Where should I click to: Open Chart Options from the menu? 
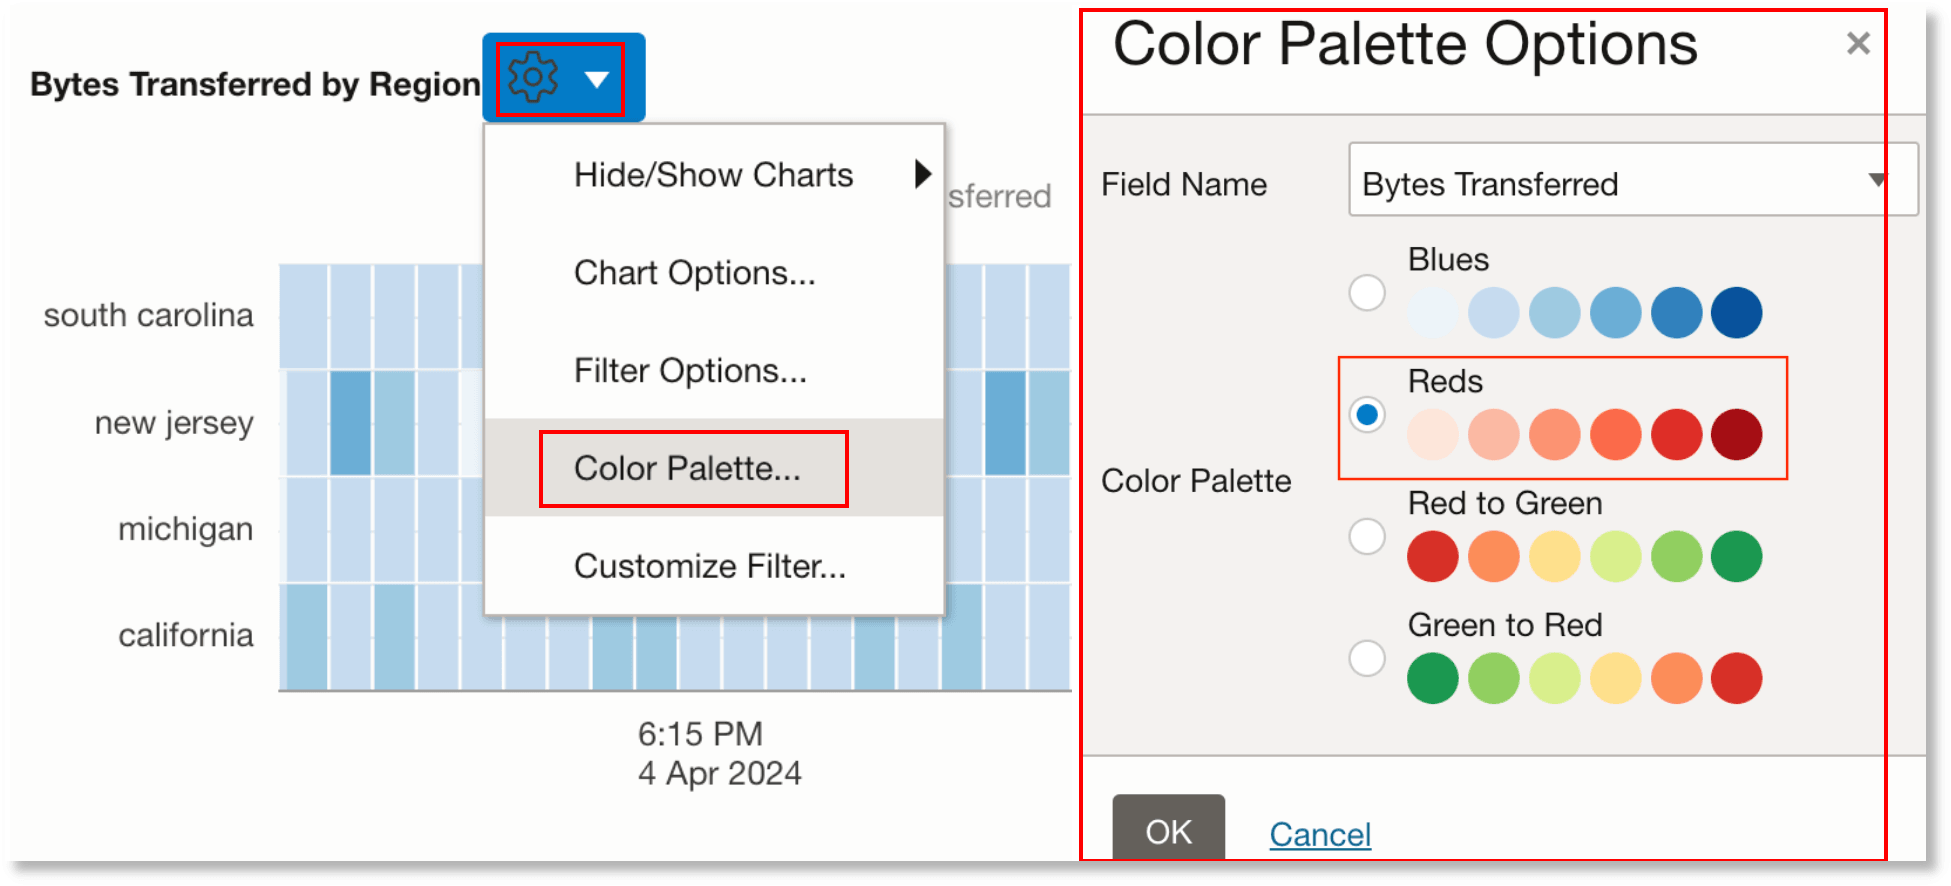pos(694,272)
